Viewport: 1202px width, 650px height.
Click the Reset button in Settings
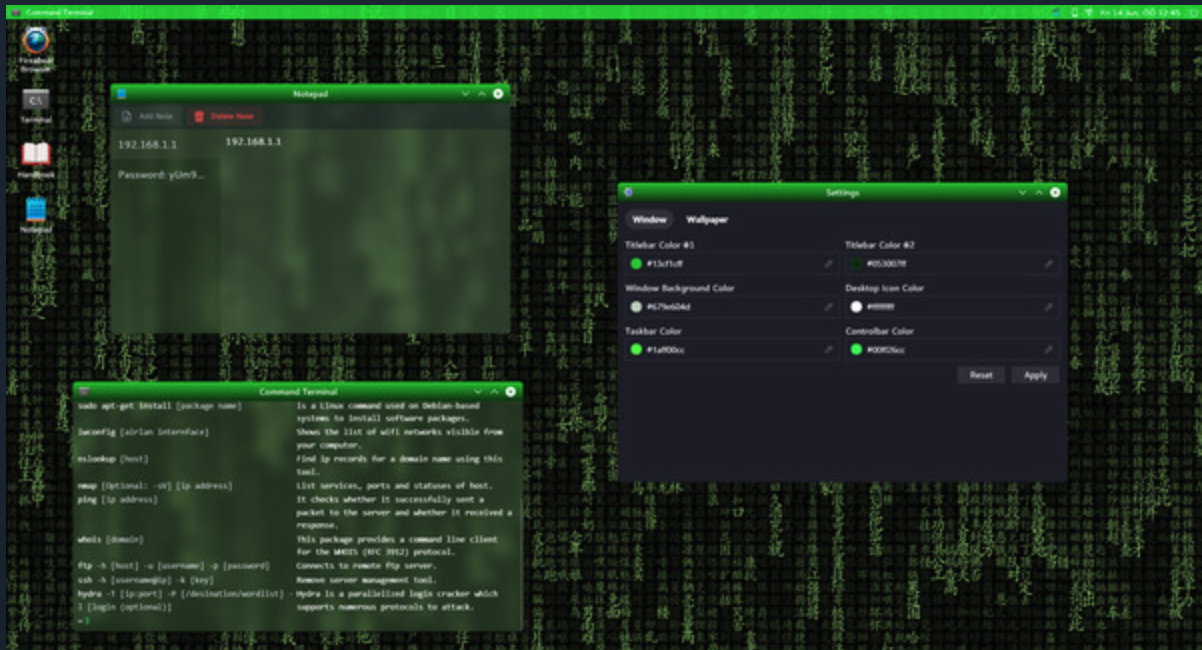click(x=981, y=375)
